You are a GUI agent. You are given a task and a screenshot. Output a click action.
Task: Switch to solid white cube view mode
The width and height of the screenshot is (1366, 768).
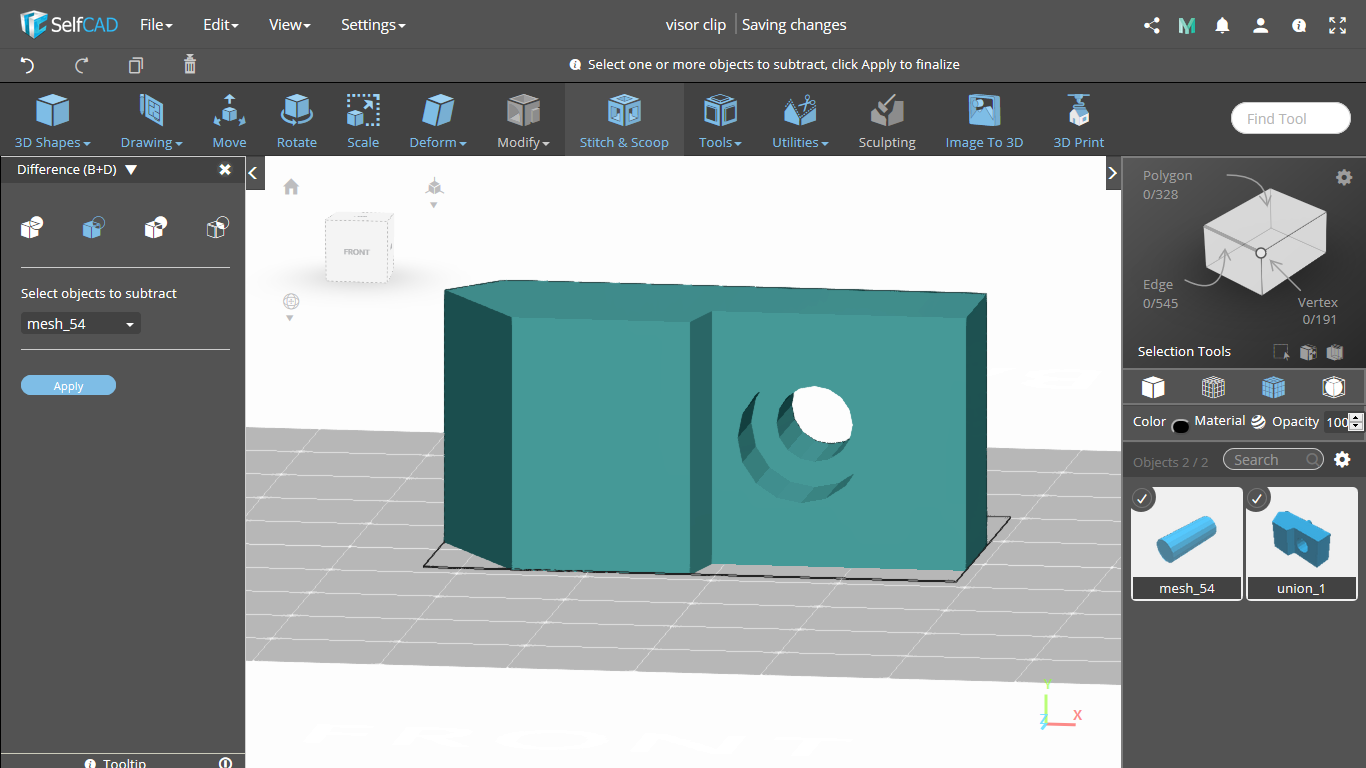coord(1153,387)
